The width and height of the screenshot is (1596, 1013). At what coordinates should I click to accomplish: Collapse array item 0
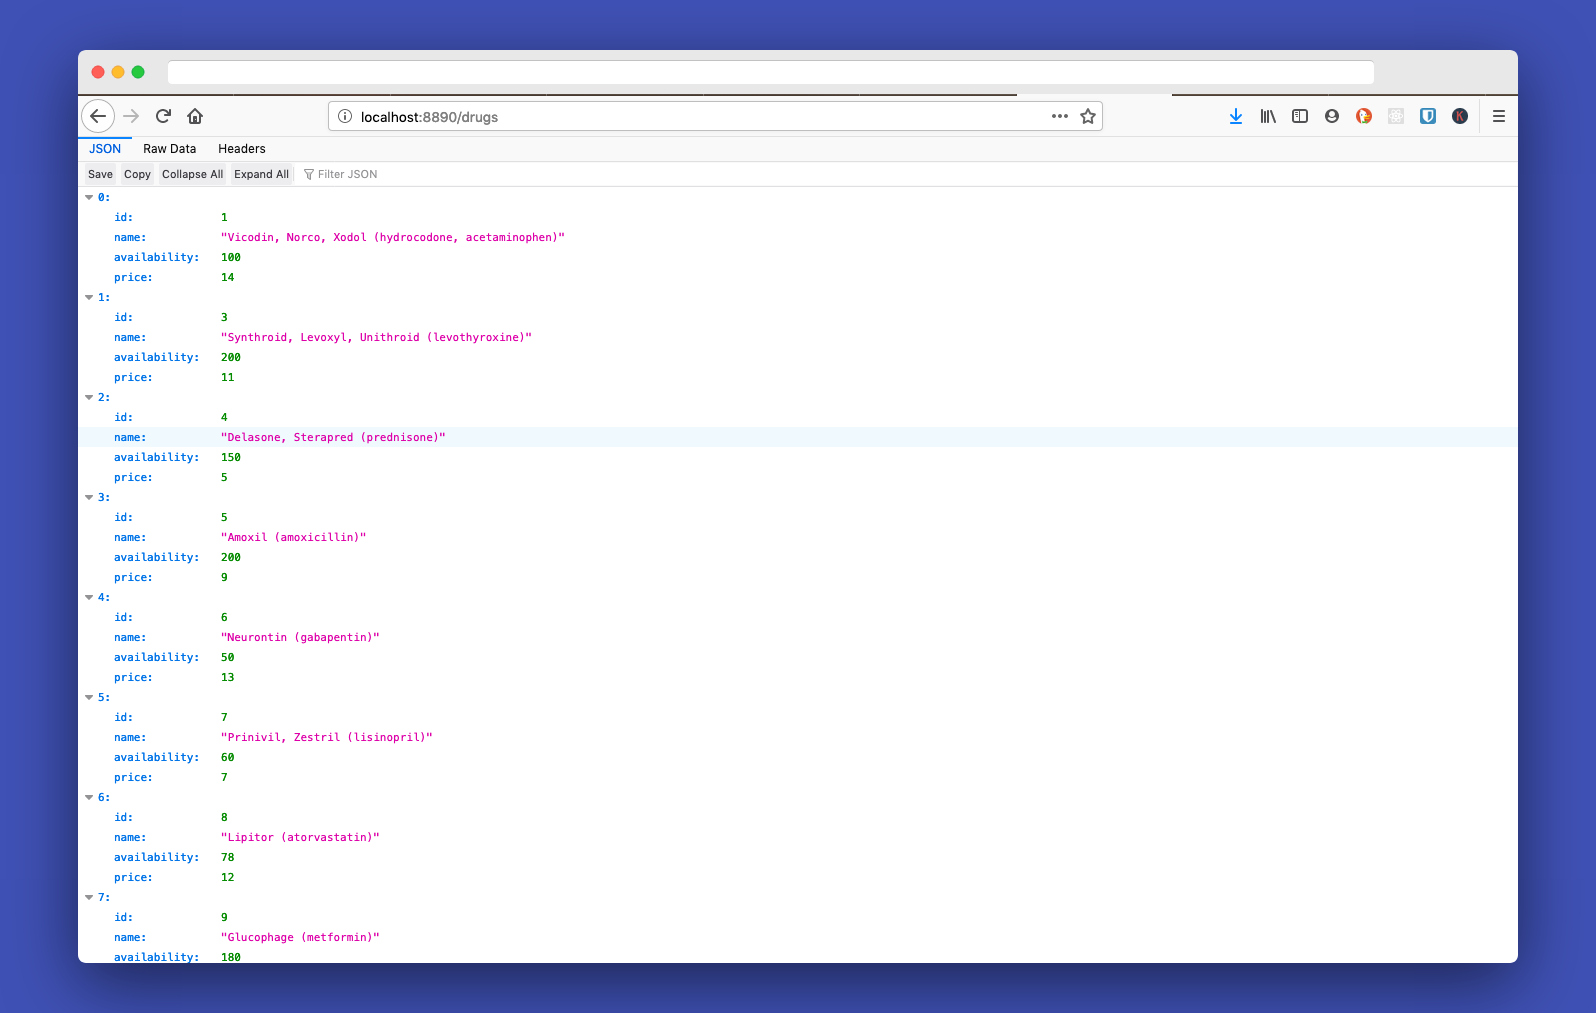[89, 198]
